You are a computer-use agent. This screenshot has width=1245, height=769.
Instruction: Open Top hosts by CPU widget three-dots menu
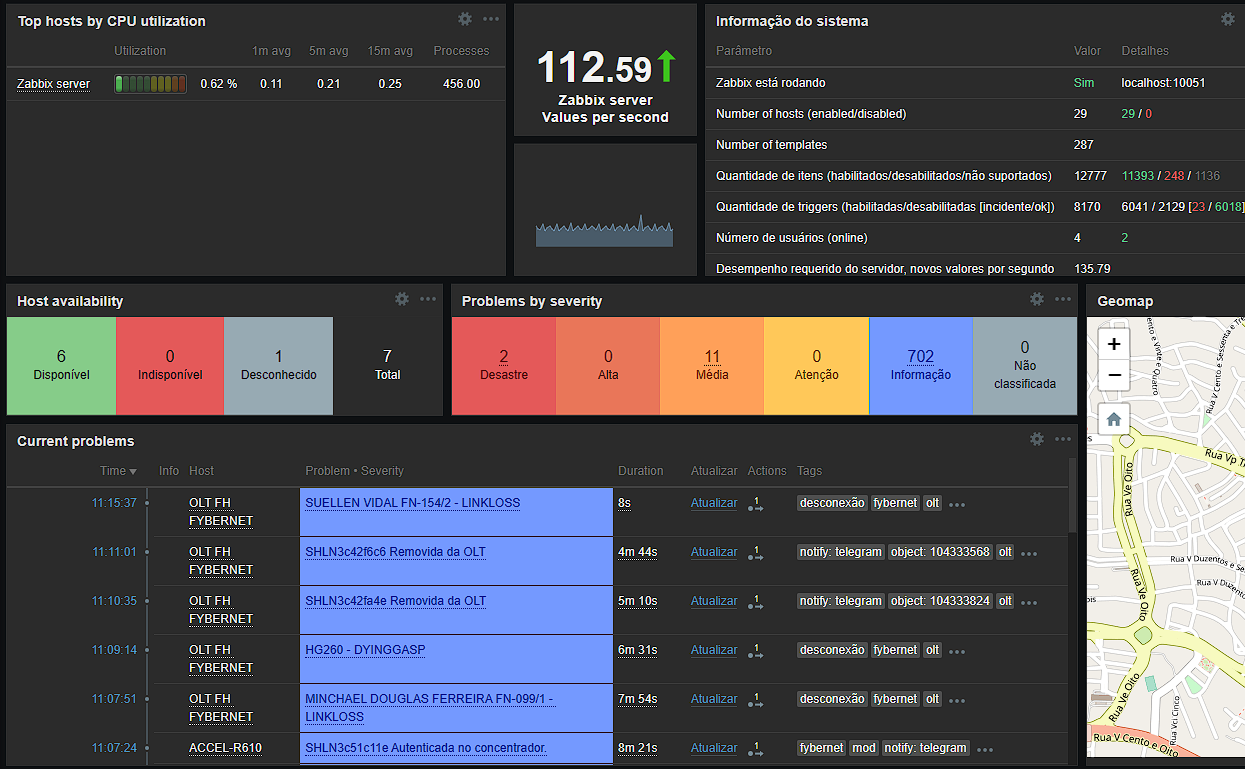[x=491, y=19]
